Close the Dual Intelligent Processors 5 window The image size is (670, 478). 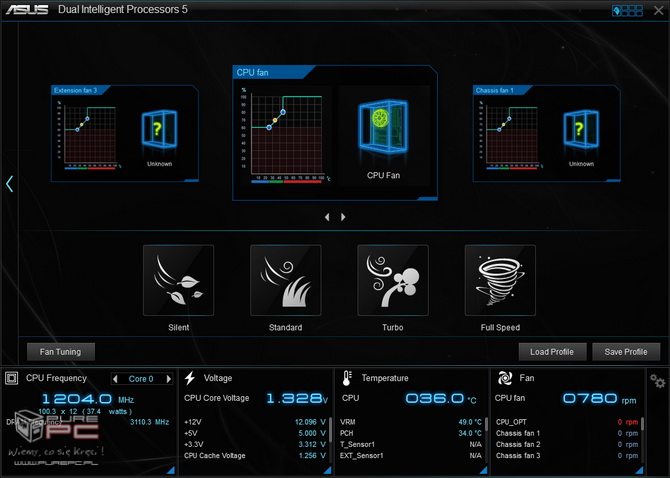click(658, 10)
